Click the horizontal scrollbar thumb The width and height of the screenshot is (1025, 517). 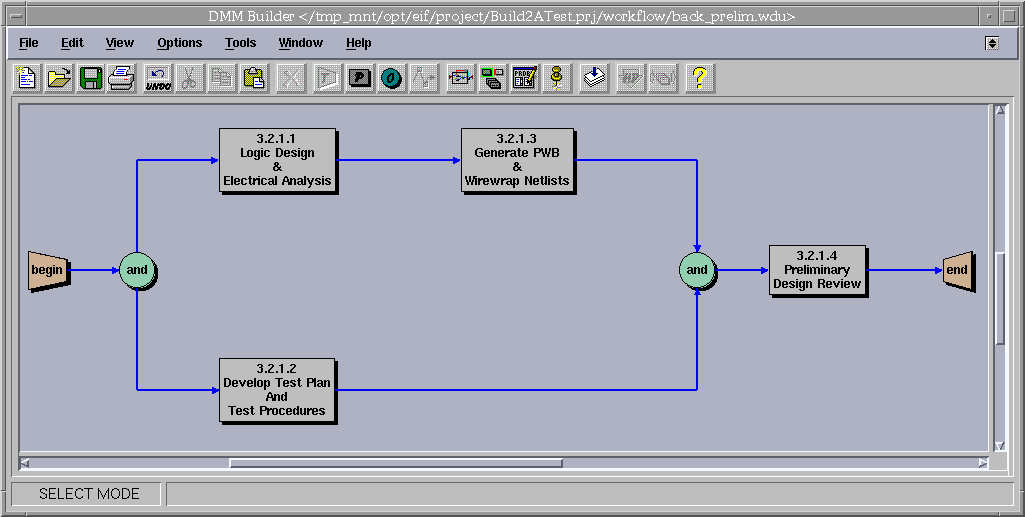point(395,463)
